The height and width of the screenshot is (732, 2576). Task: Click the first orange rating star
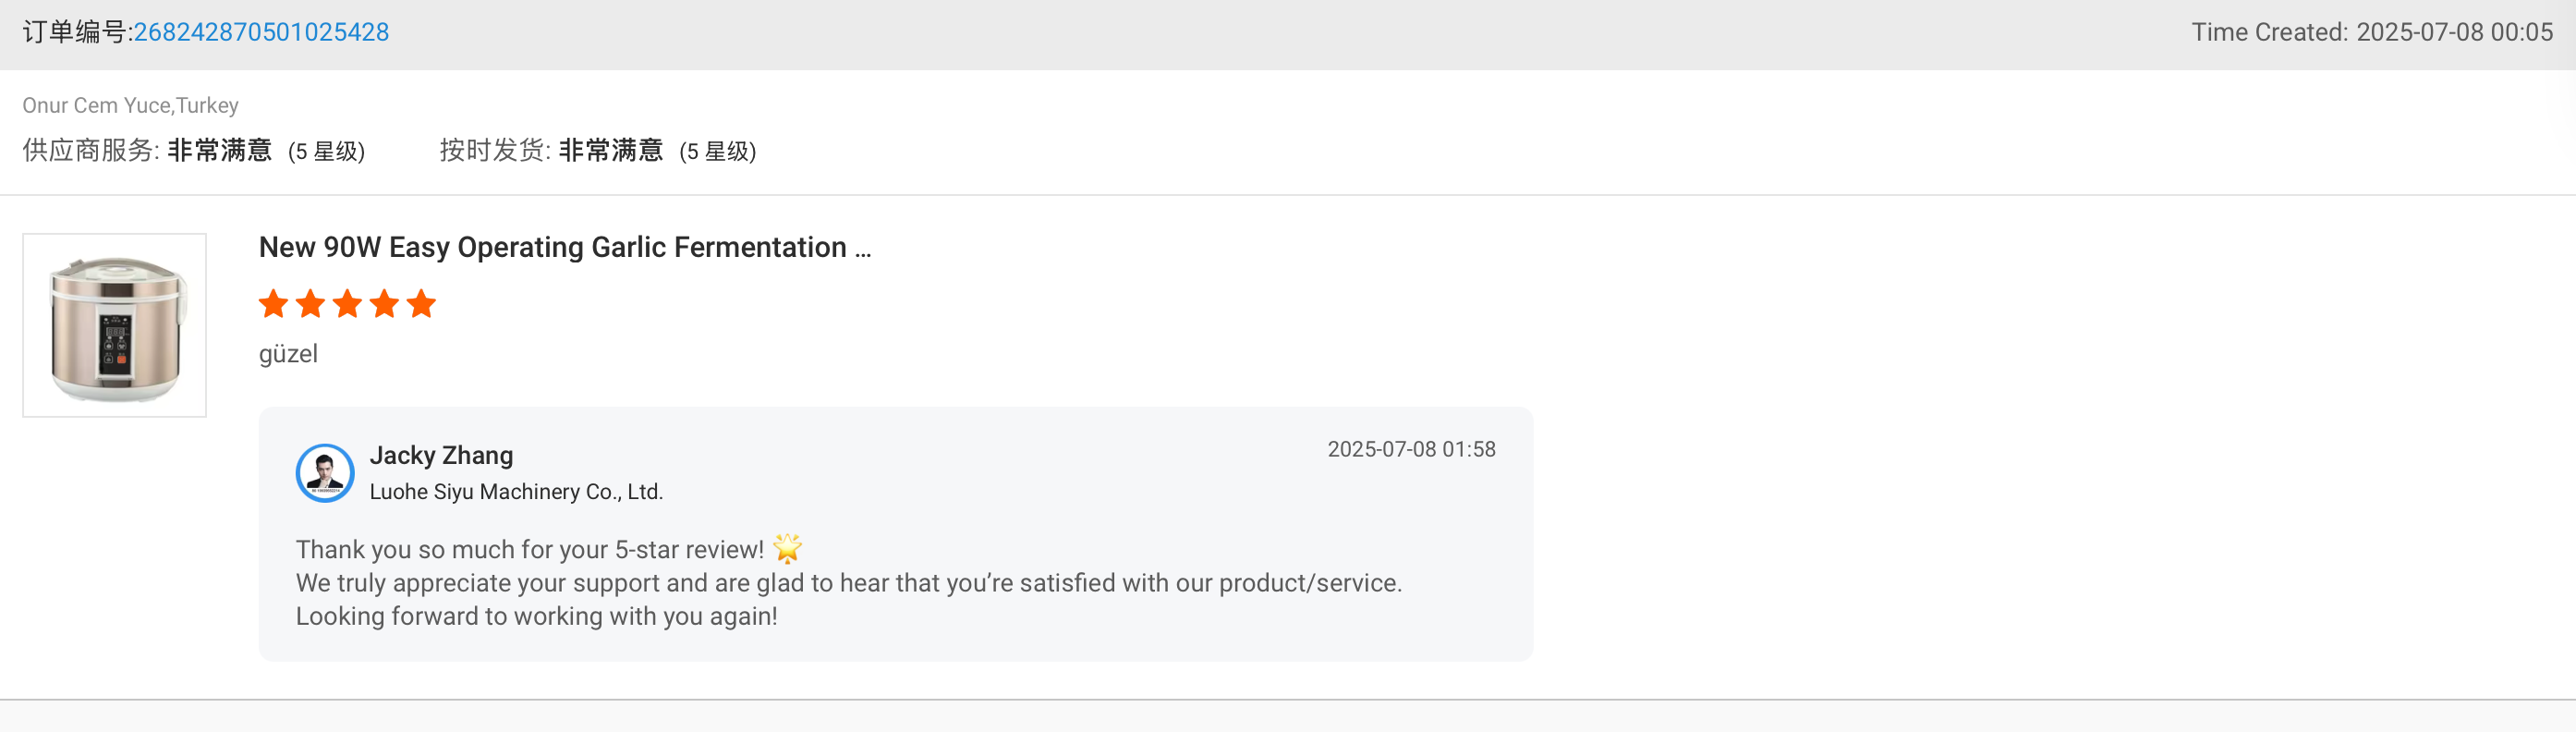click(x=273, y=303)
